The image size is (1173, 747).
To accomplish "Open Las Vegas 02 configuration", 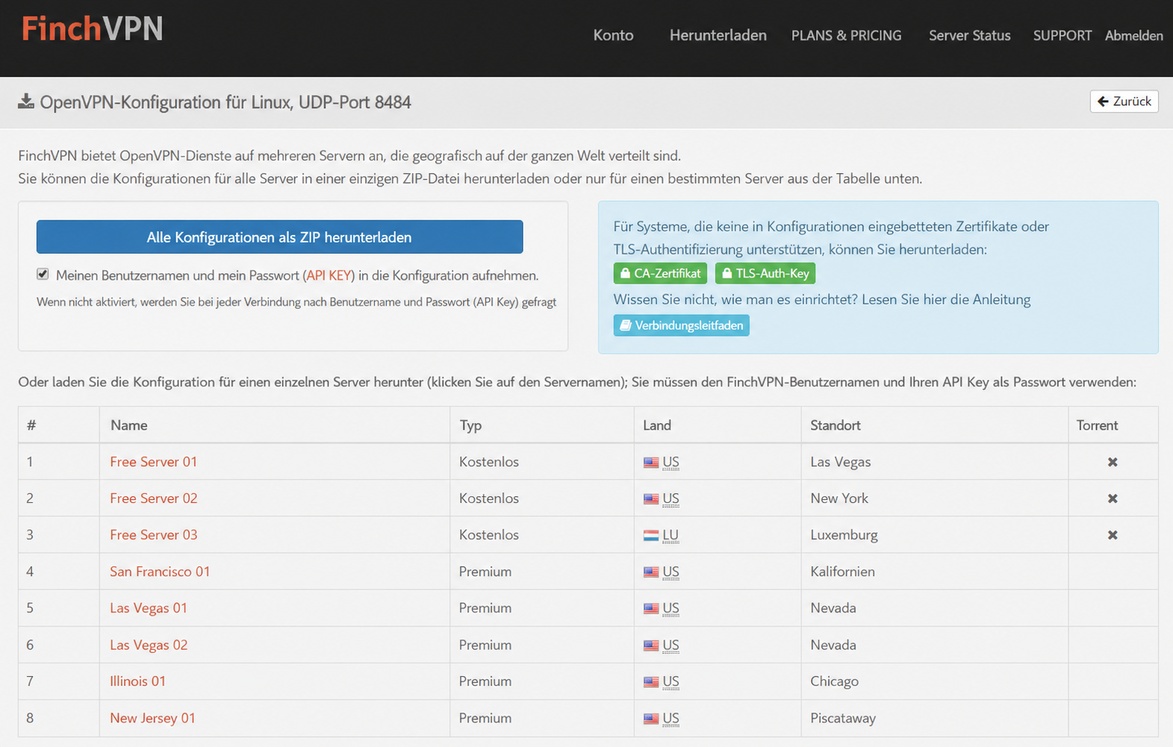I will 149,645.
